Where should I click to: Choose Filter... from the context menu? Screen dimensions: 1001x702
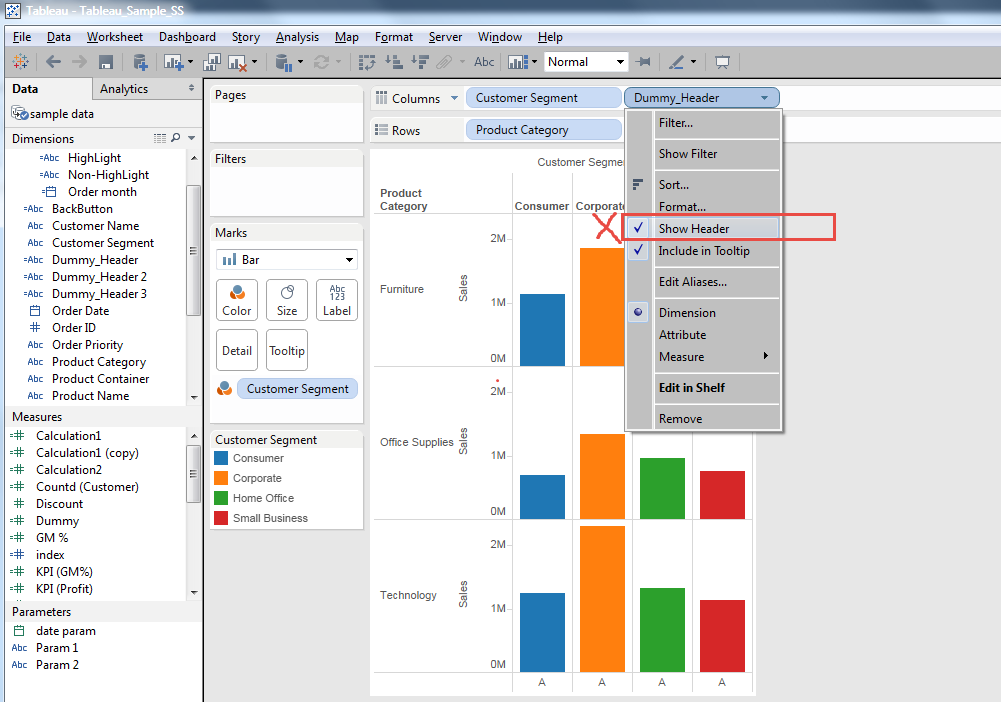(x=703, y=123)
